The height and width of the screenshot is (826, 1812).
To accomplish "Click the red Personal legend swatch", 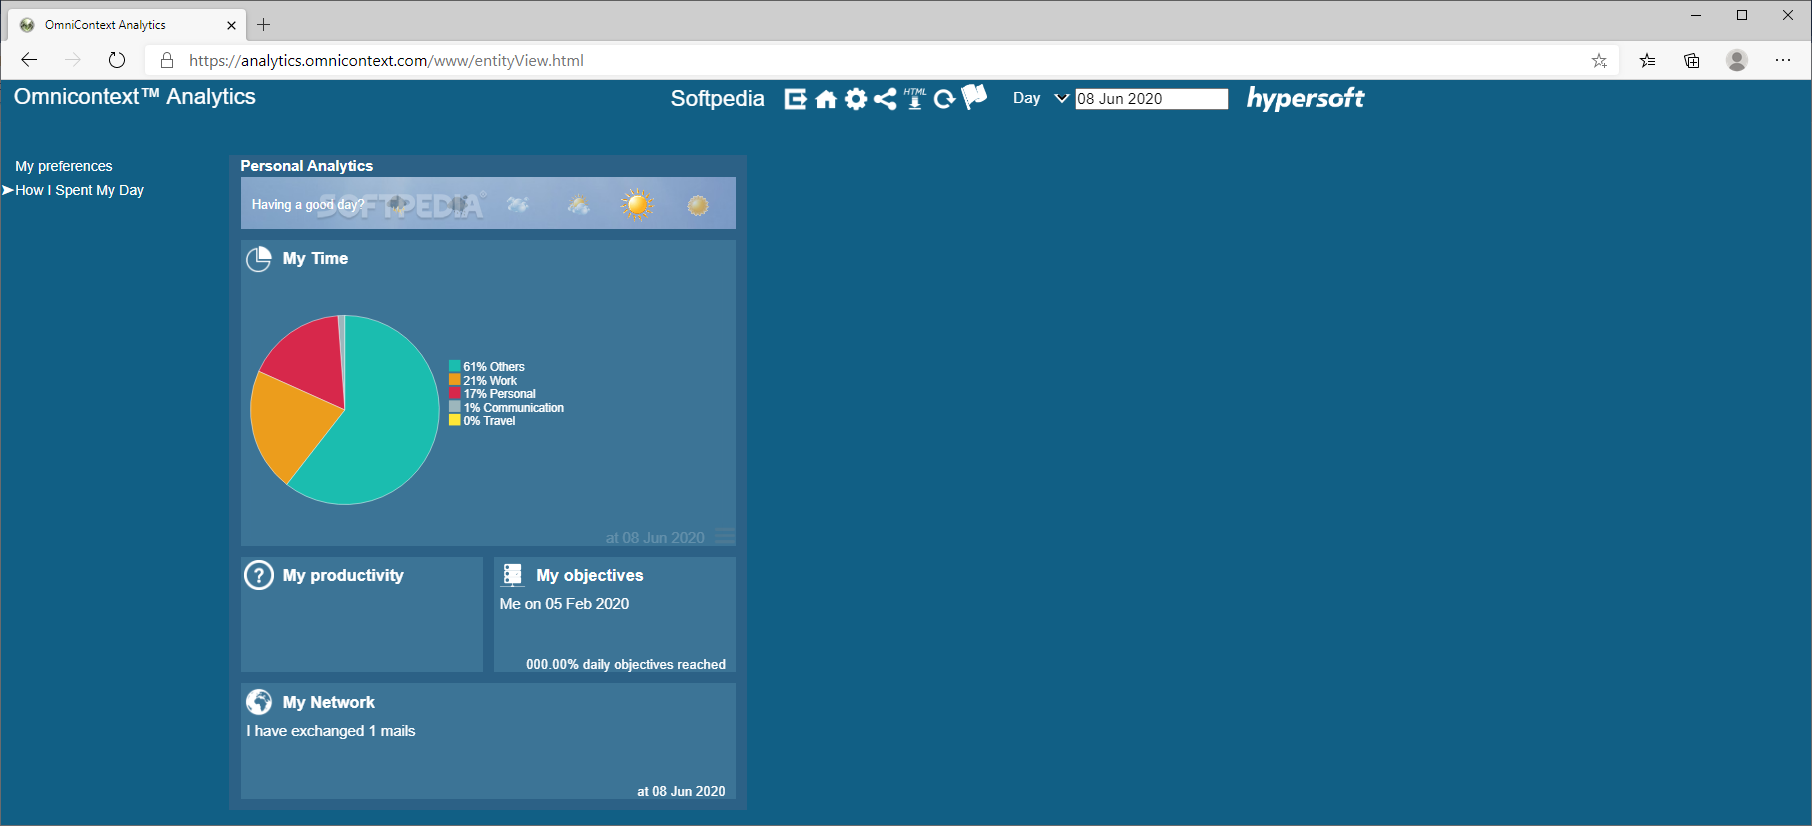I will [455, 393].
